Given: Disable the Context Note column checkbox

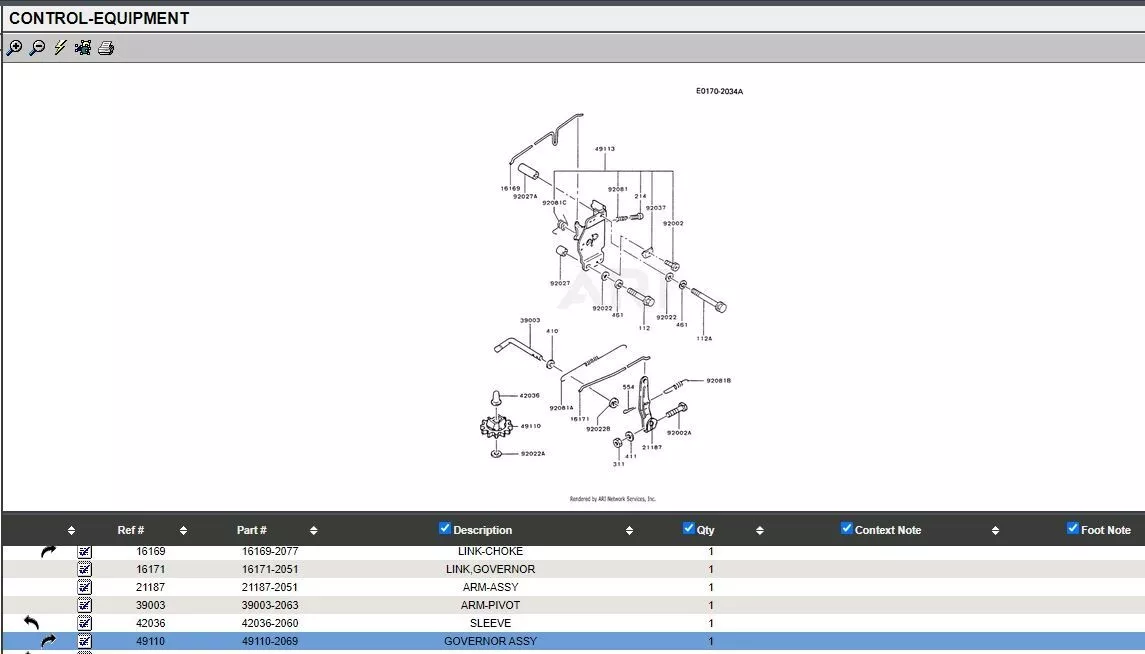Looking at the screenshot, I should [x=847, y=528].
